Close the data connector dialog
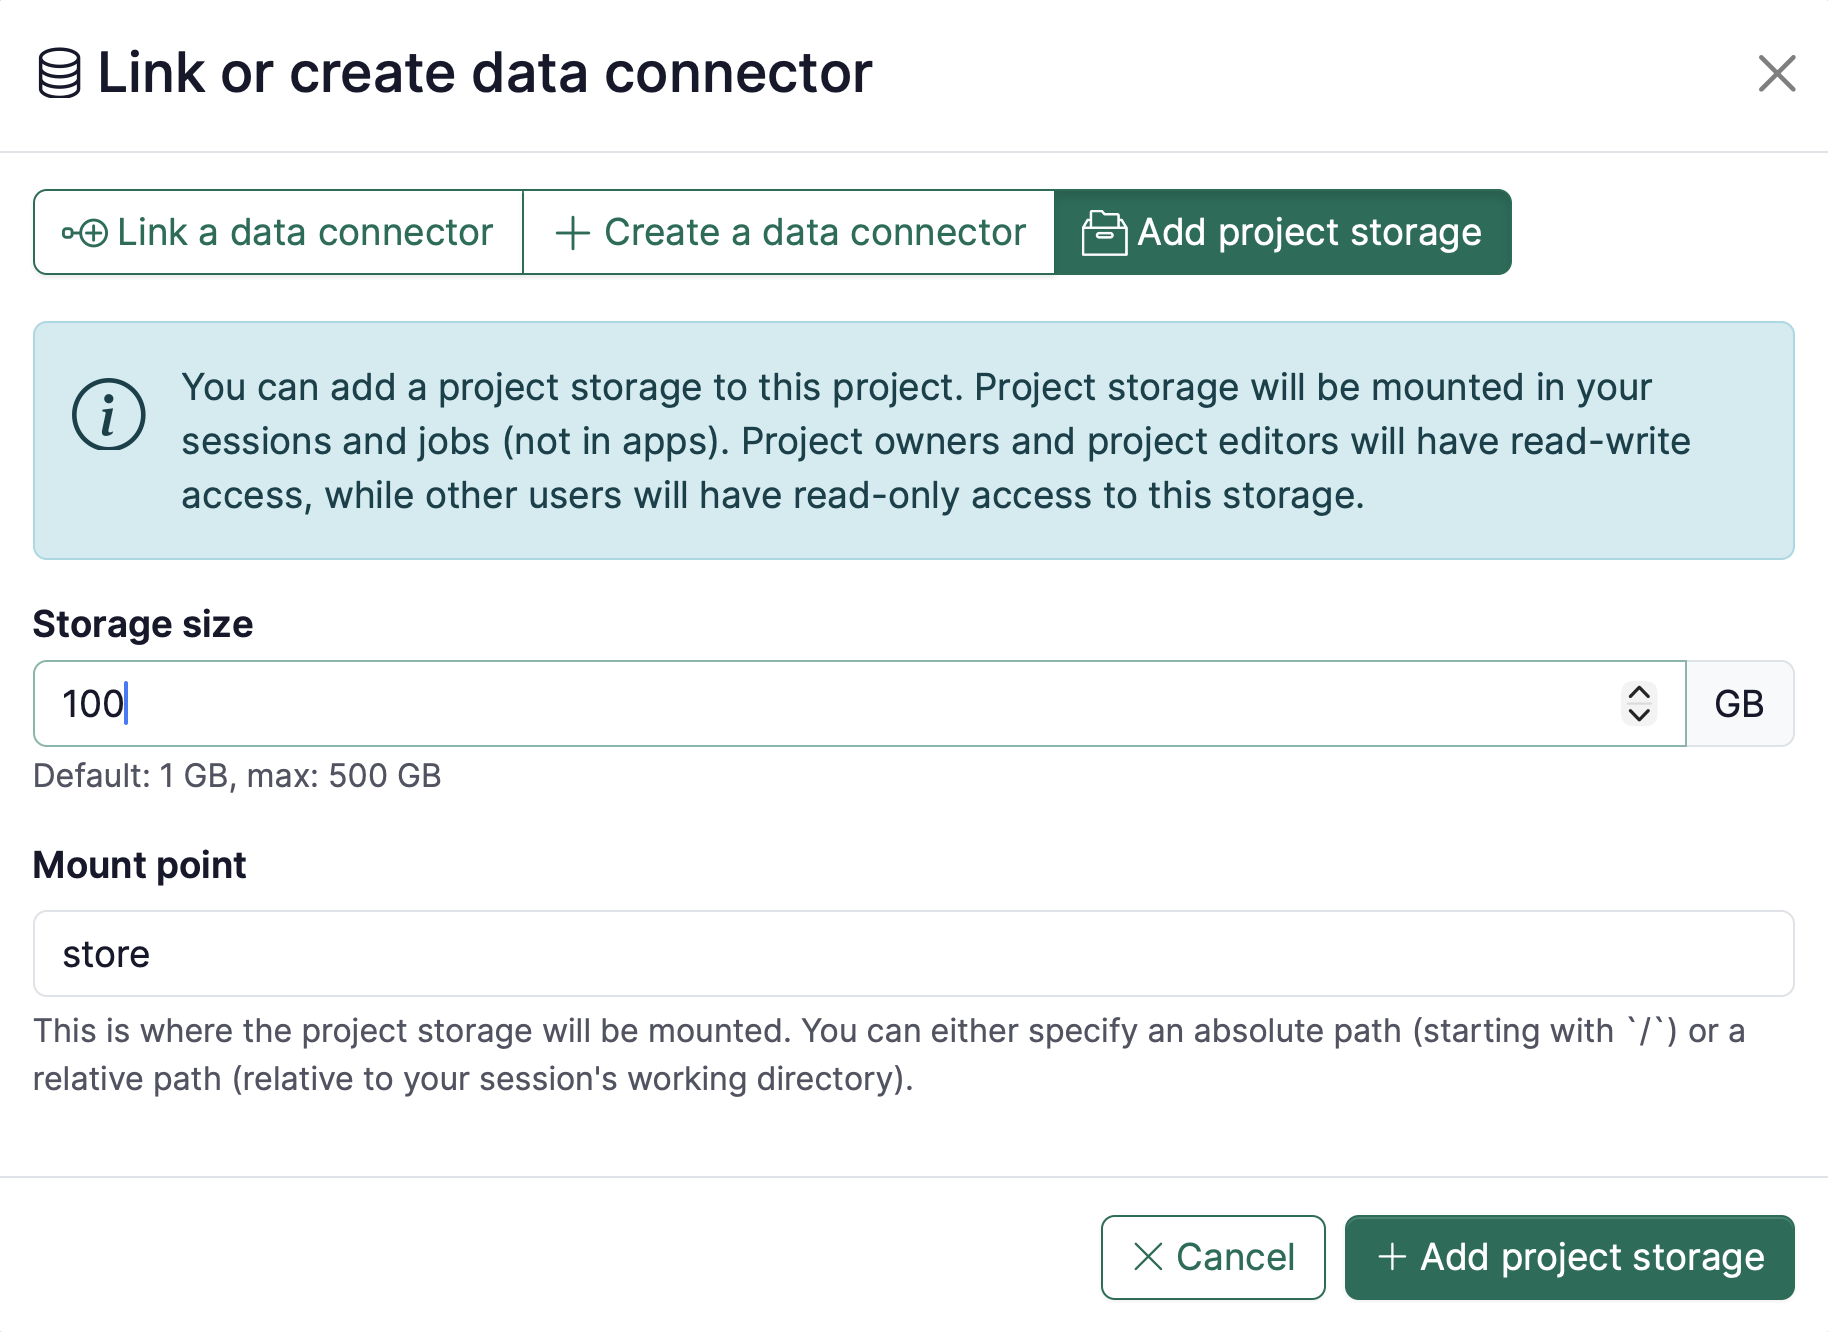 (1777, 73)
